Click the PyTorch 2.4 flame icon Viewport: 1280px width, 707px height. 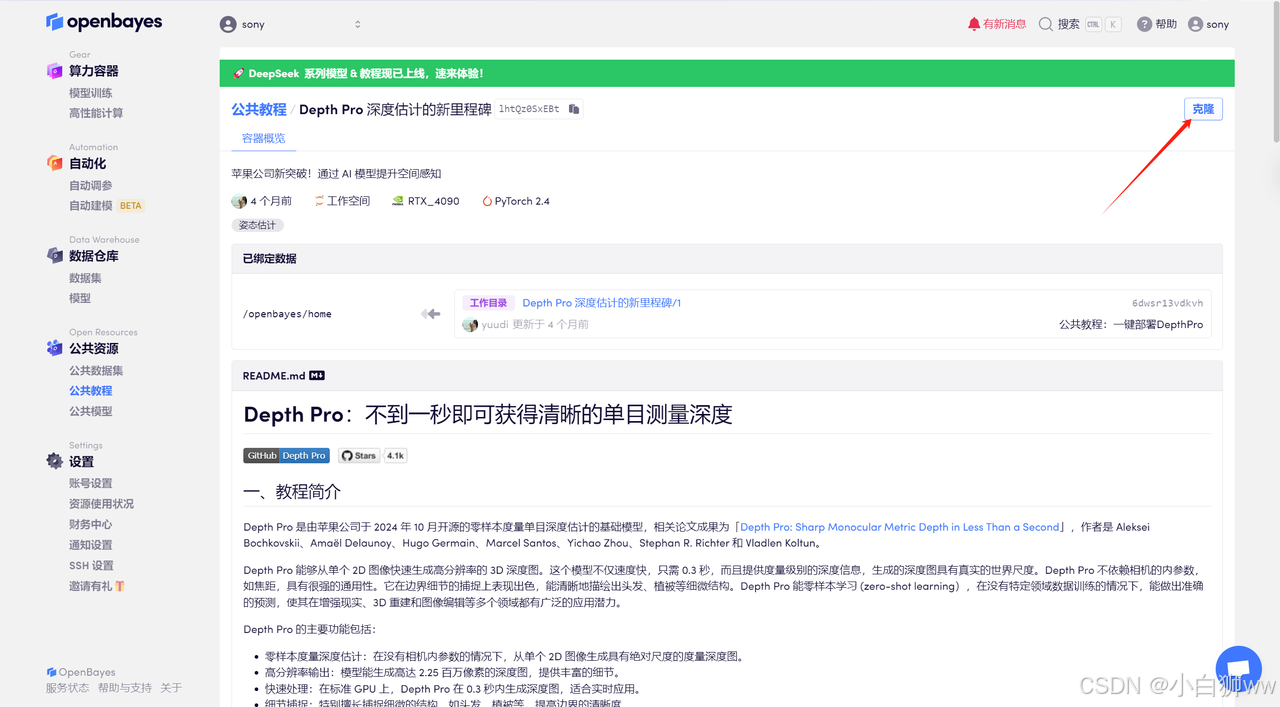[485, 200]
